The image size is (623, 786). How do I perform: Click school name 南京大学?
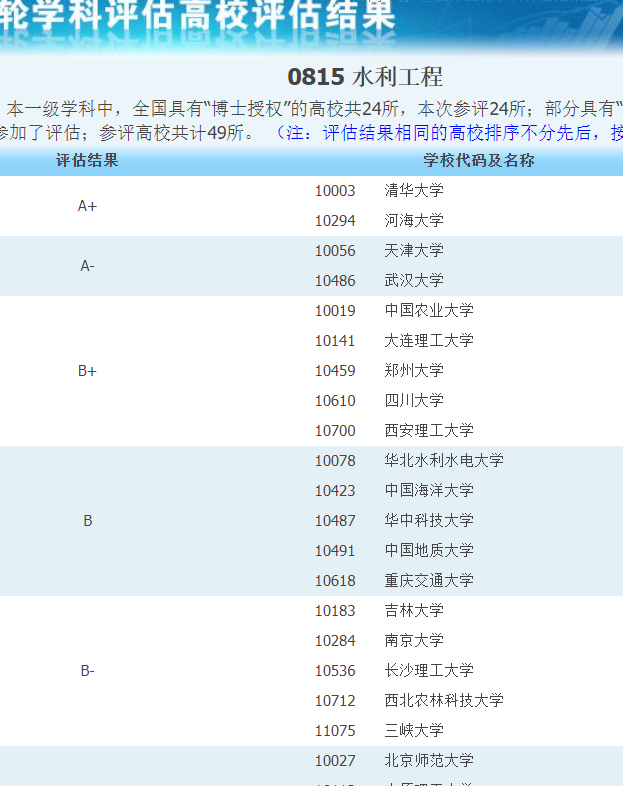[x=414, y=640]
